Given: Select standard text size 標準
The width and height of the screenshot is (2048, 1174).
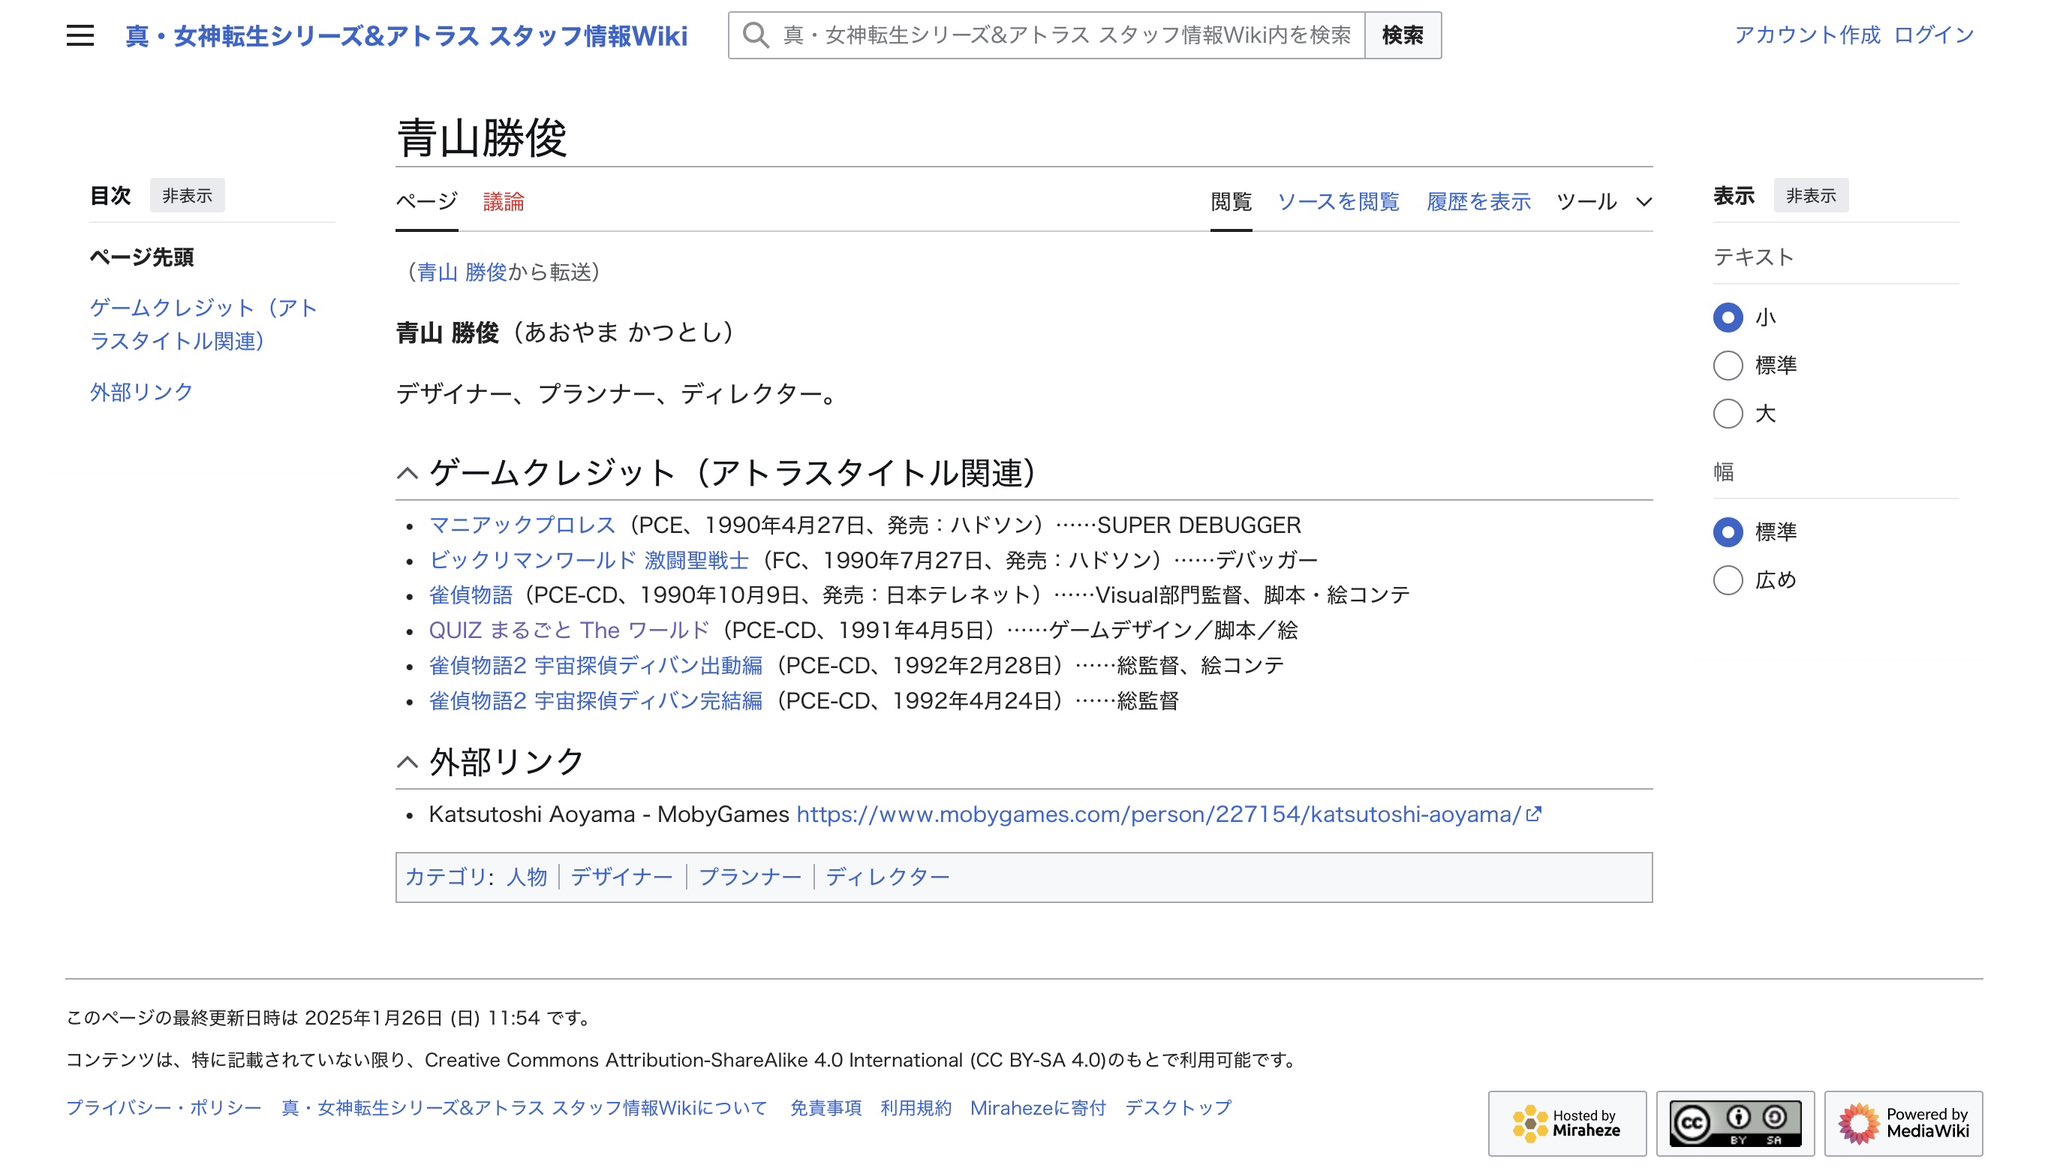Looking at the screenshot, I should coord(1728,366).
